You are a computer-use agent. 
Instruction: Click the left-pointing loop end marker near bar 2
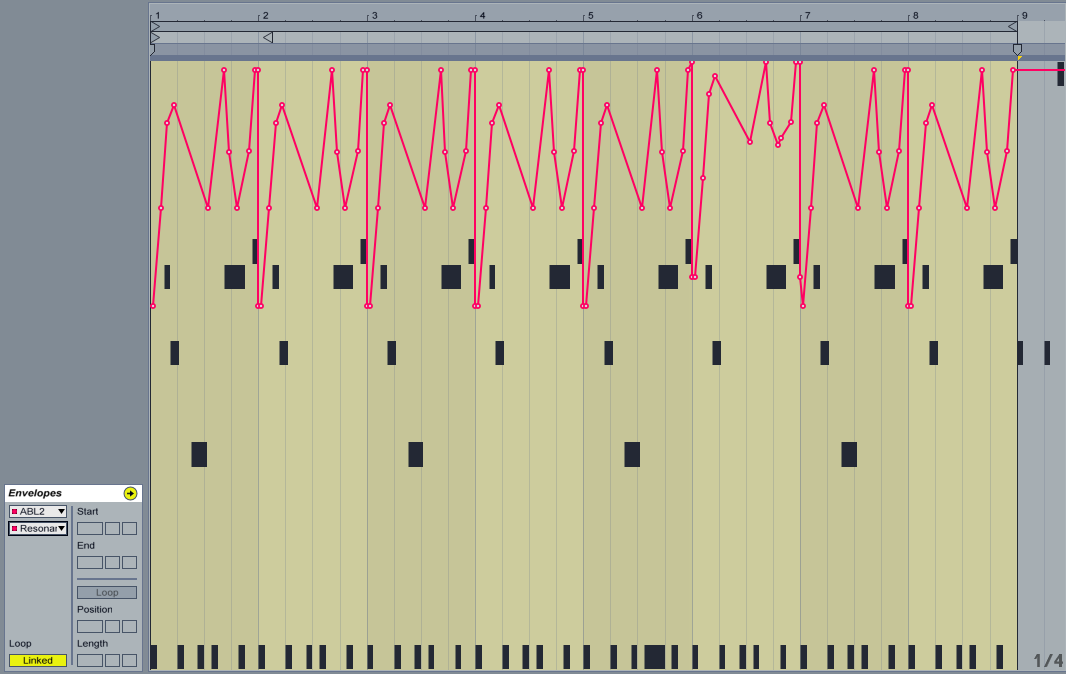pos(268,37)
